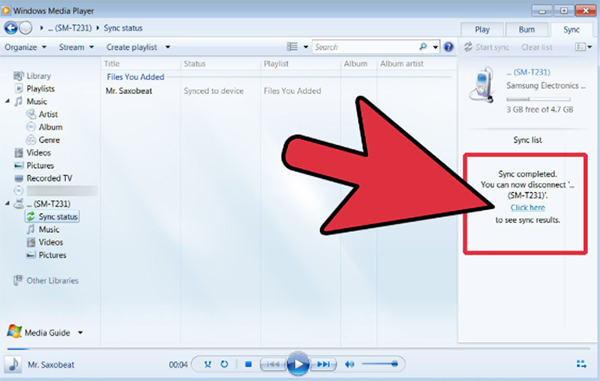Click Start sync
The width and height of the screenshot is (600, 381).
click(x=486, y=47)
